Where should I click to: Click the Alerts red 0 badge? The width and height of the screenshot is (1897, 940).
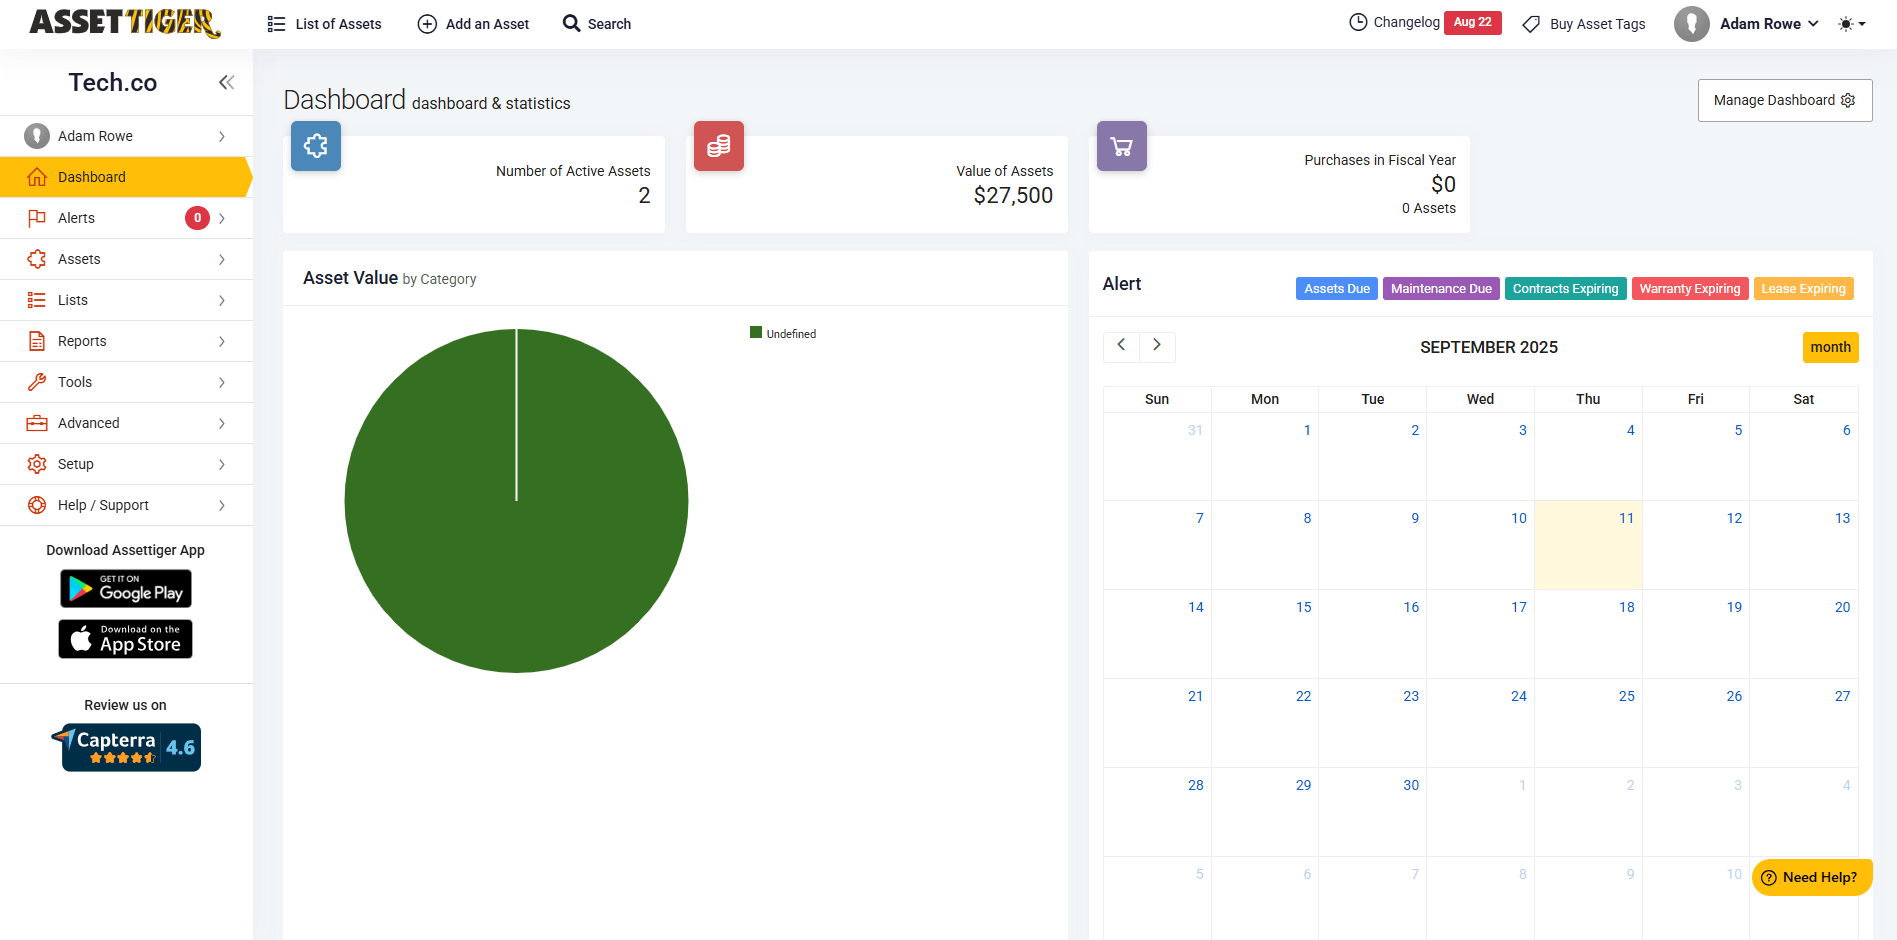pyautogui.click(x=197, y=218)
